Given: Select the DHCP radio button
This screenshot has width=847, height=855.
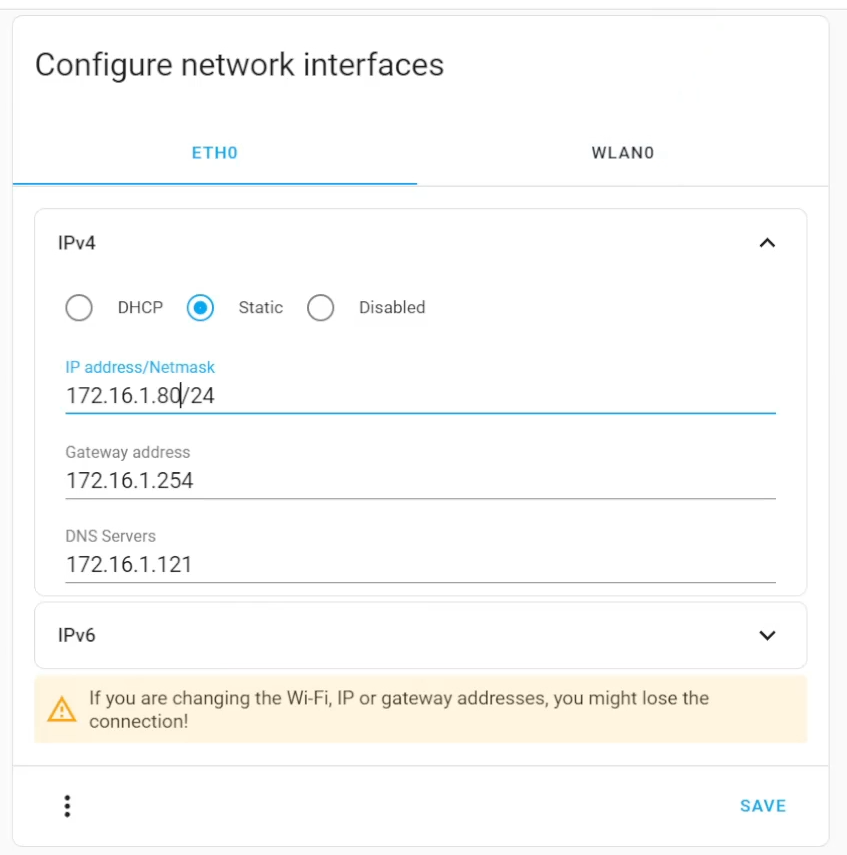Looking at the screenshot, I should click(x=79, y=308).
